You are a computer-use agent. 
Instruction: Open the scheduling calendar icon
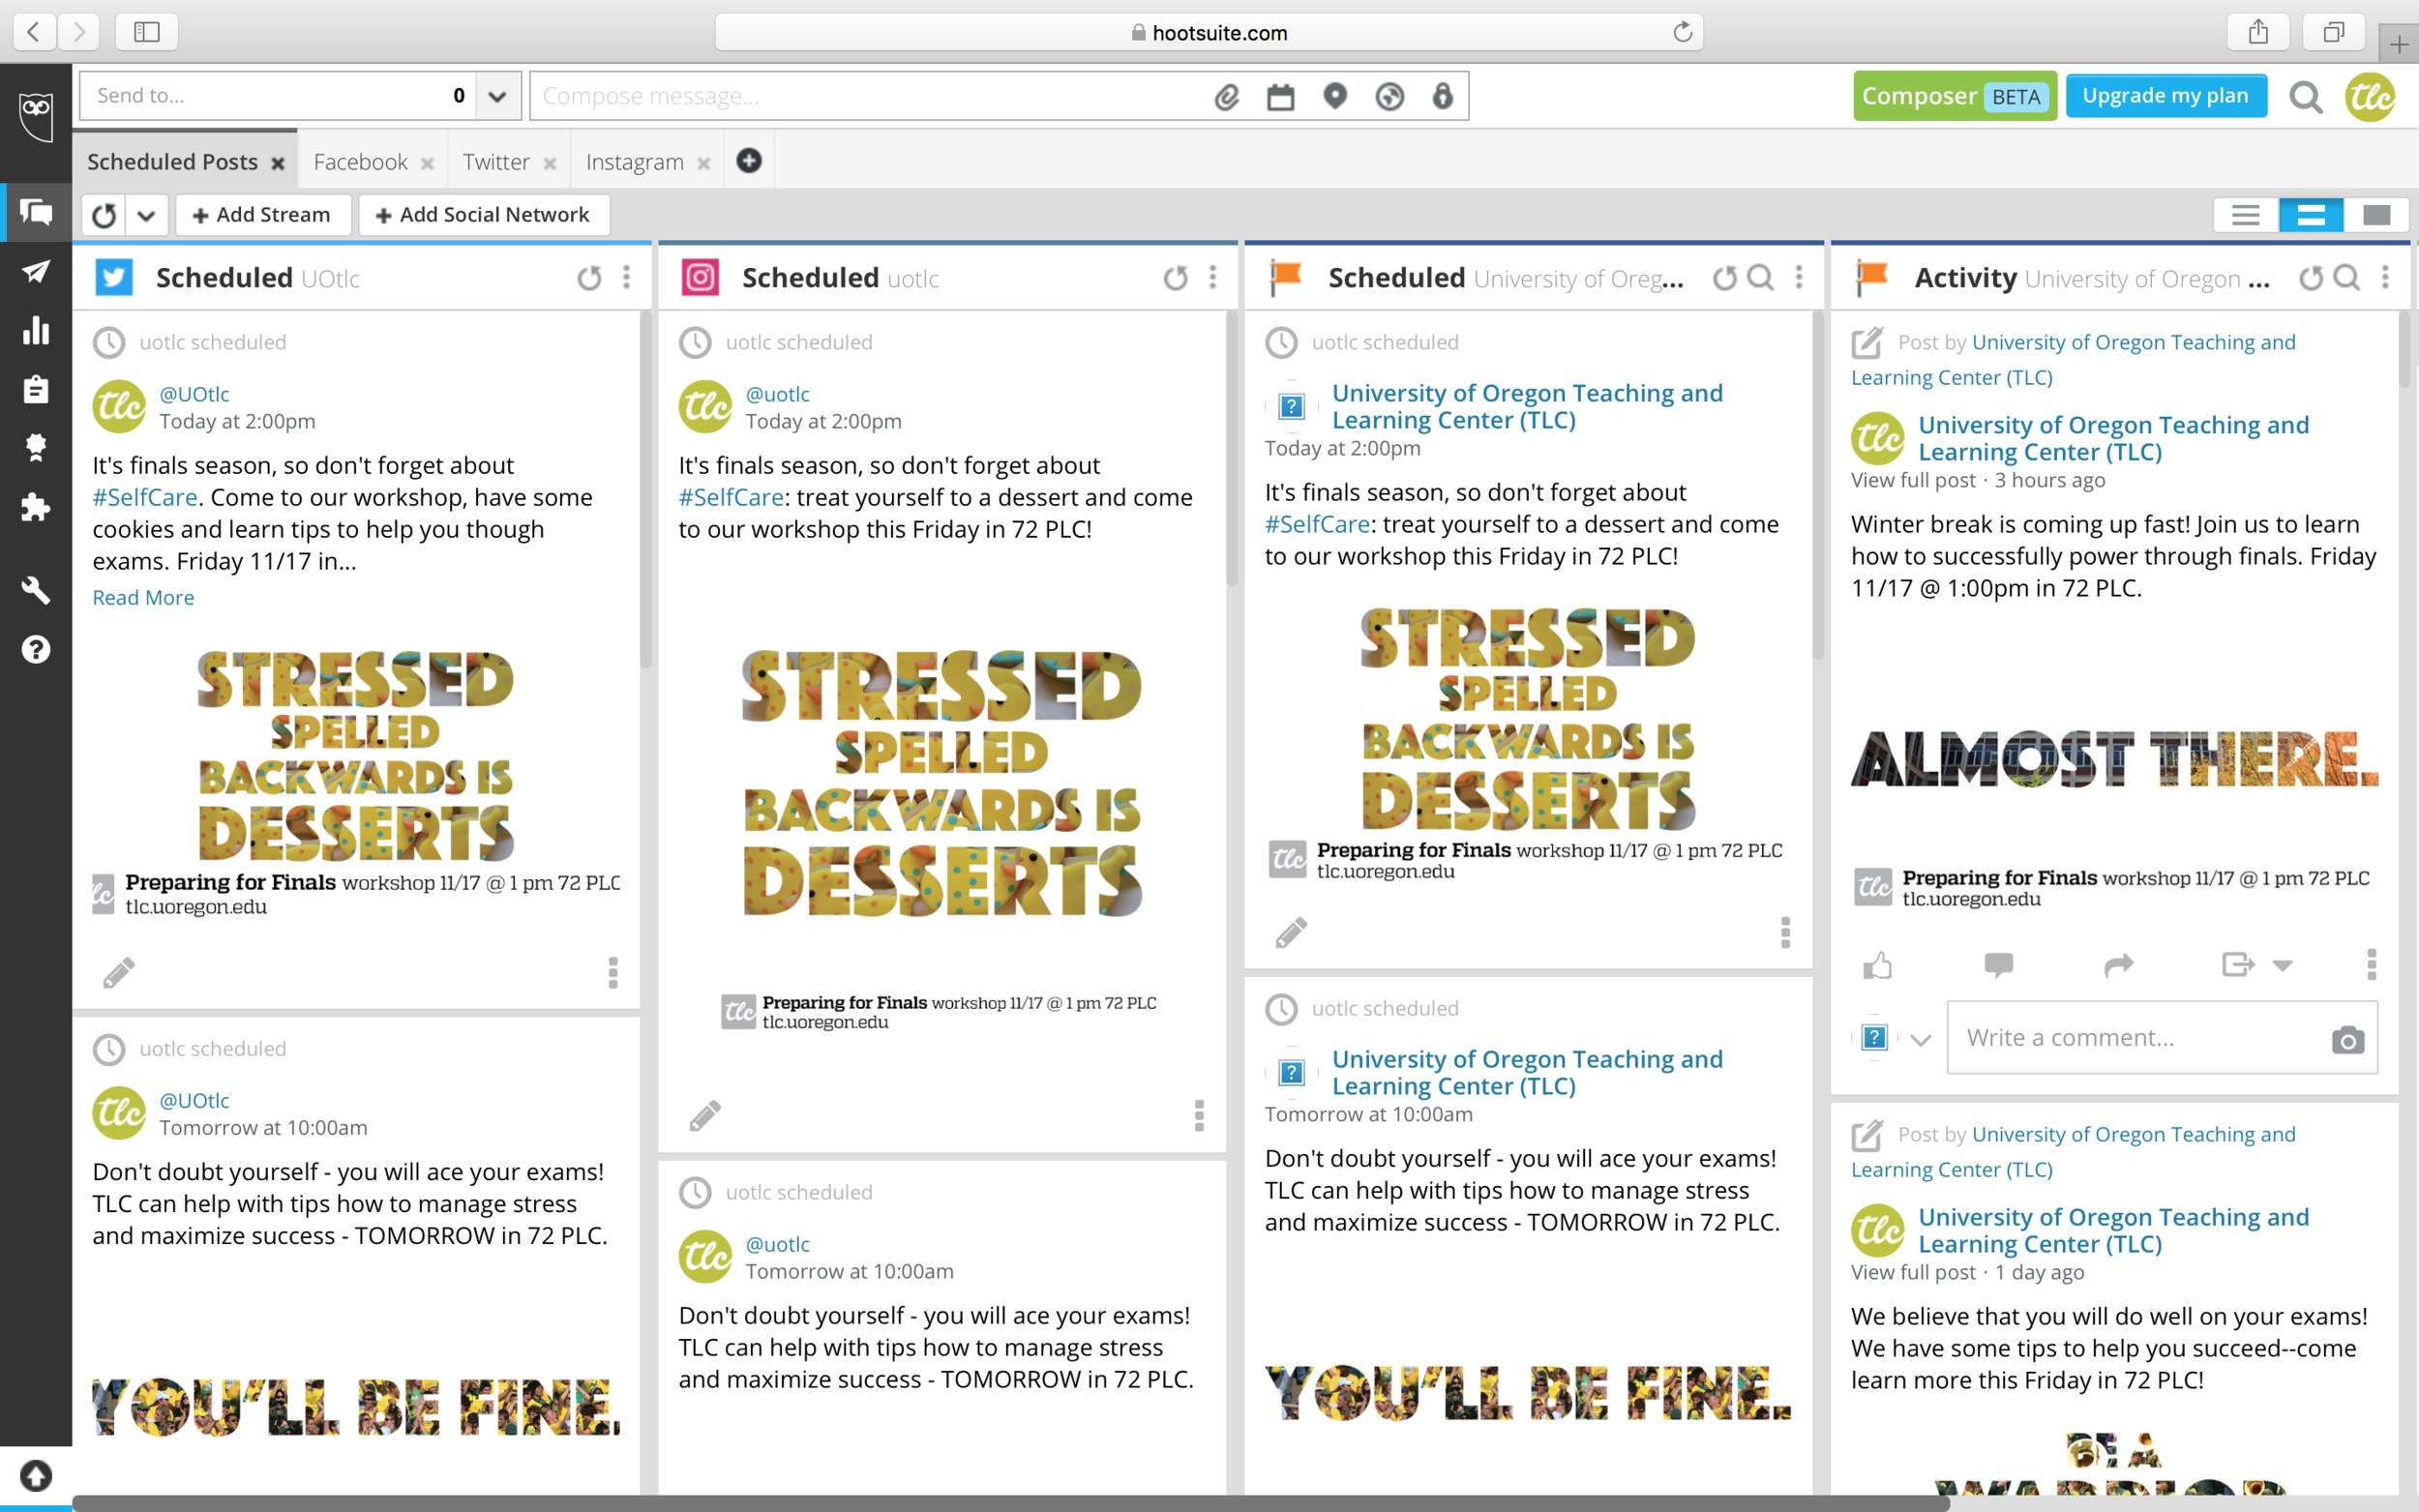(1281, 96)
